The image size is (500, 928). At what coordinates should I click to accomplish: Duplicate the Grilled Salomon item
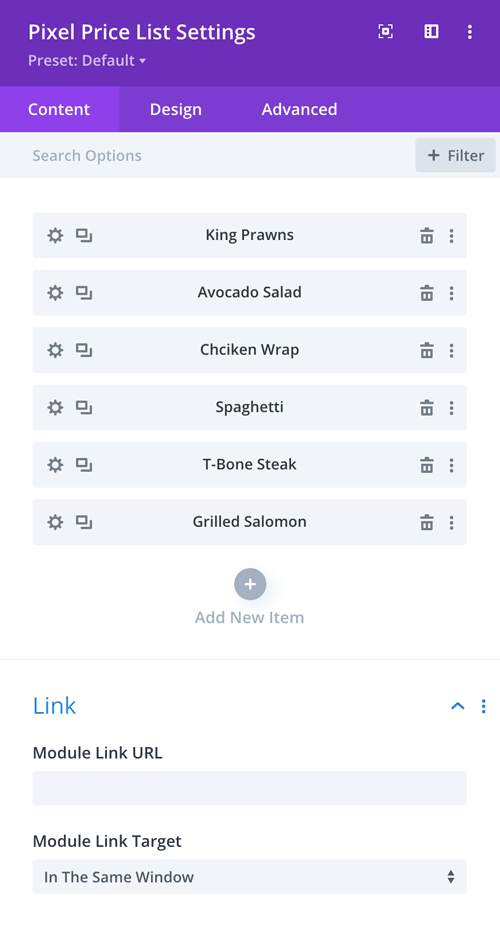84,523
